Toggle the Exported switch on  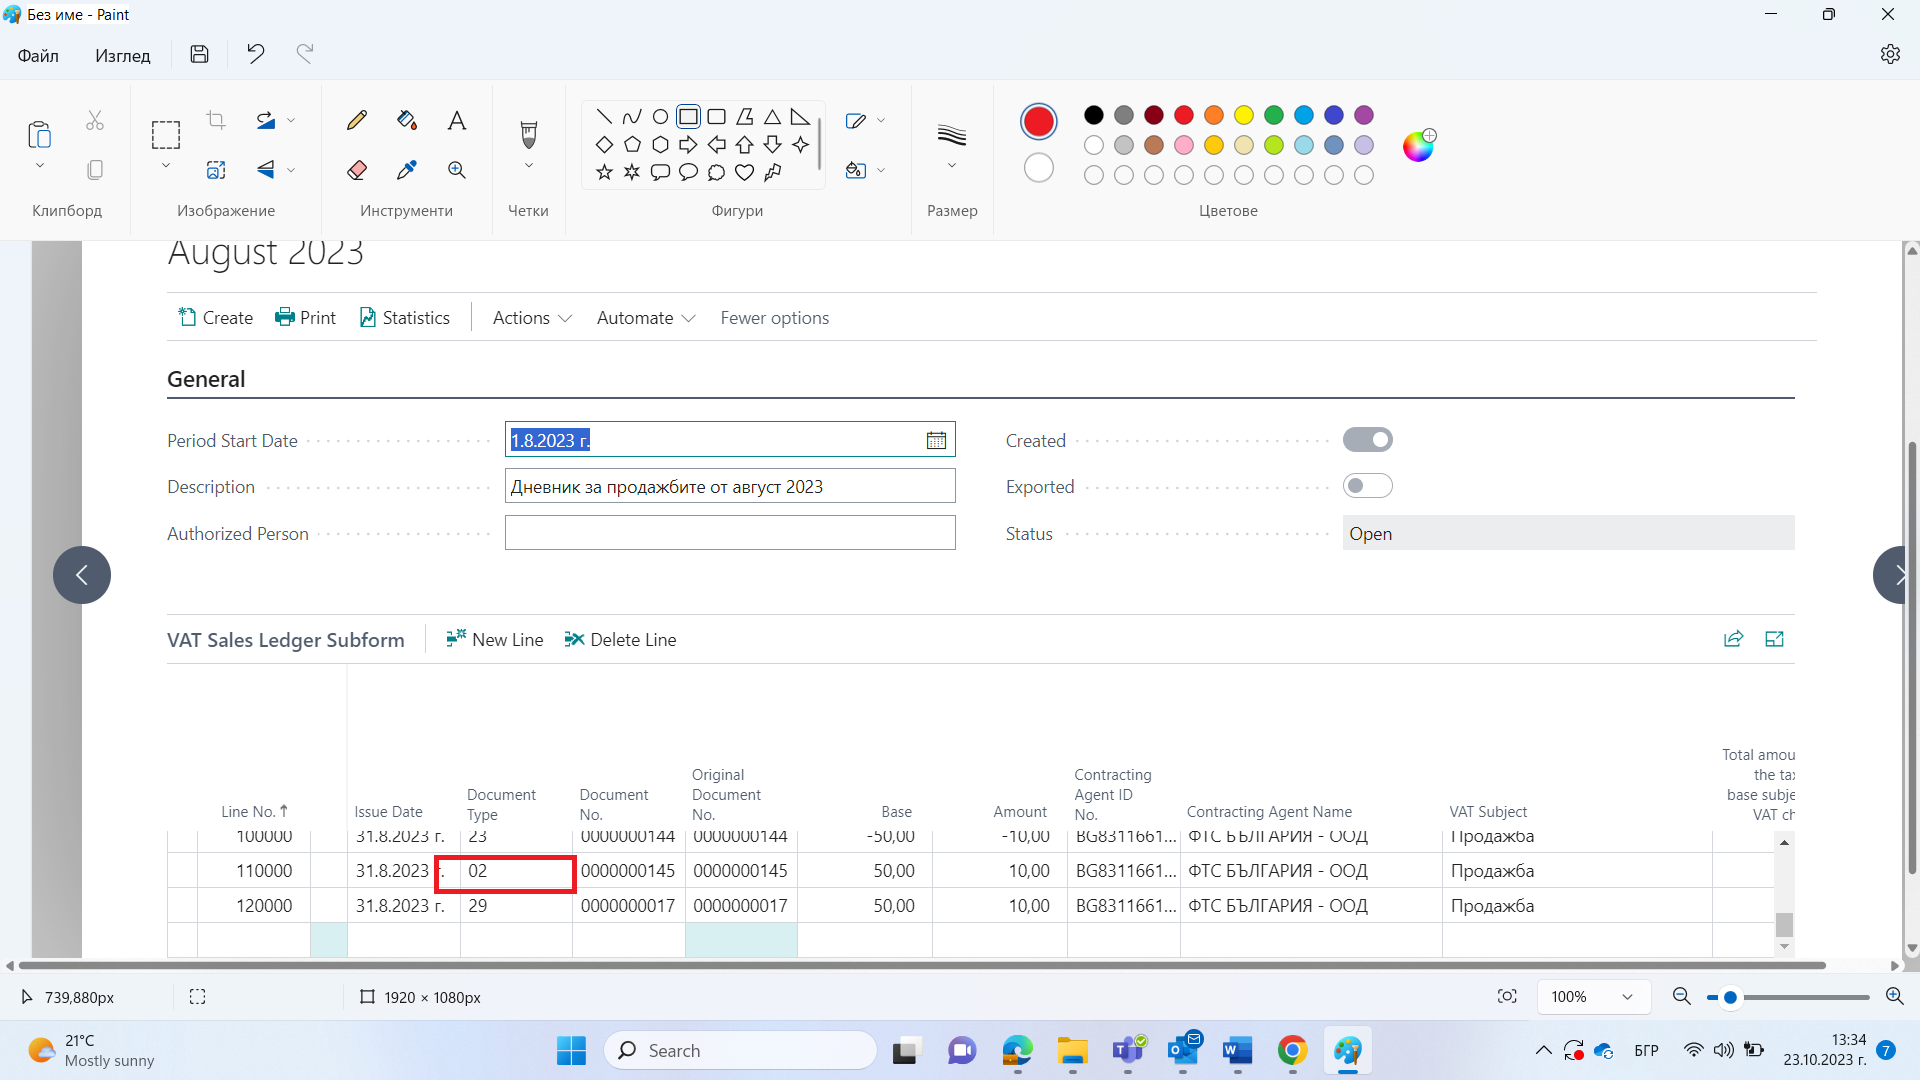[1367, 487]
